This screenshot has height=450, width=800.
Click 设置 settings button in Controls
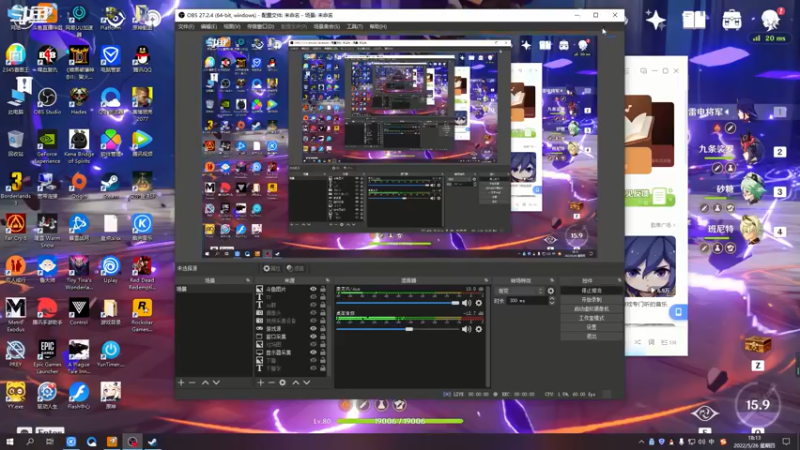point(591,327)
